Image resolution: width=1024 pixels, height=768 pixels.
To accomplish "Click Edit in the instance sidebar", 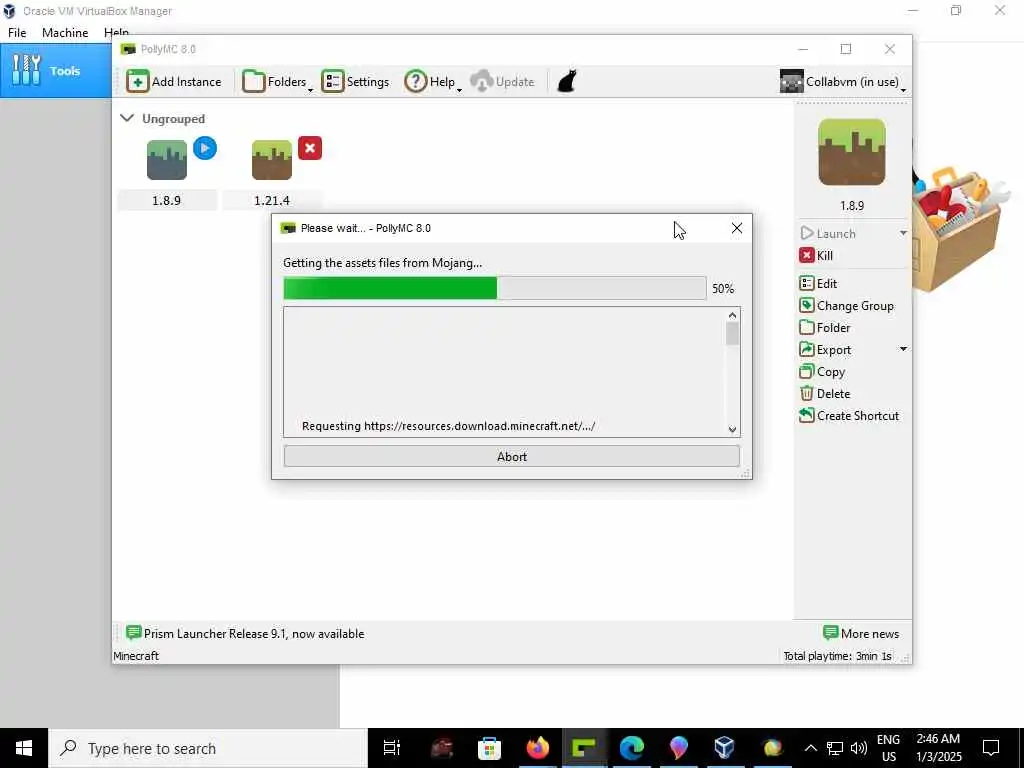I will pyautogui.click(x=818, y=283).
